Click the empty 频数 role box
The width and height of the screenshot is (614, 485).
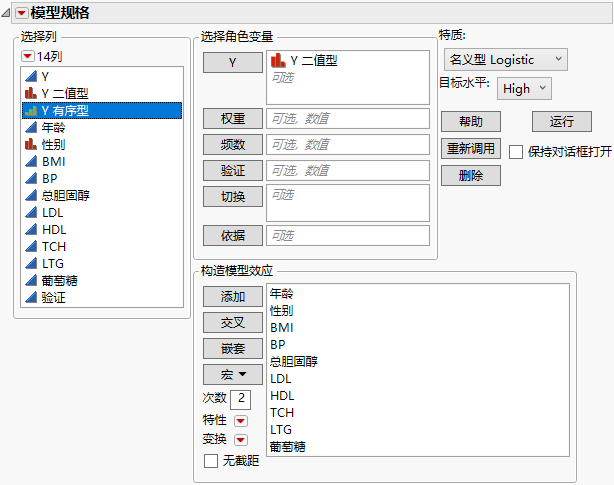348,144
